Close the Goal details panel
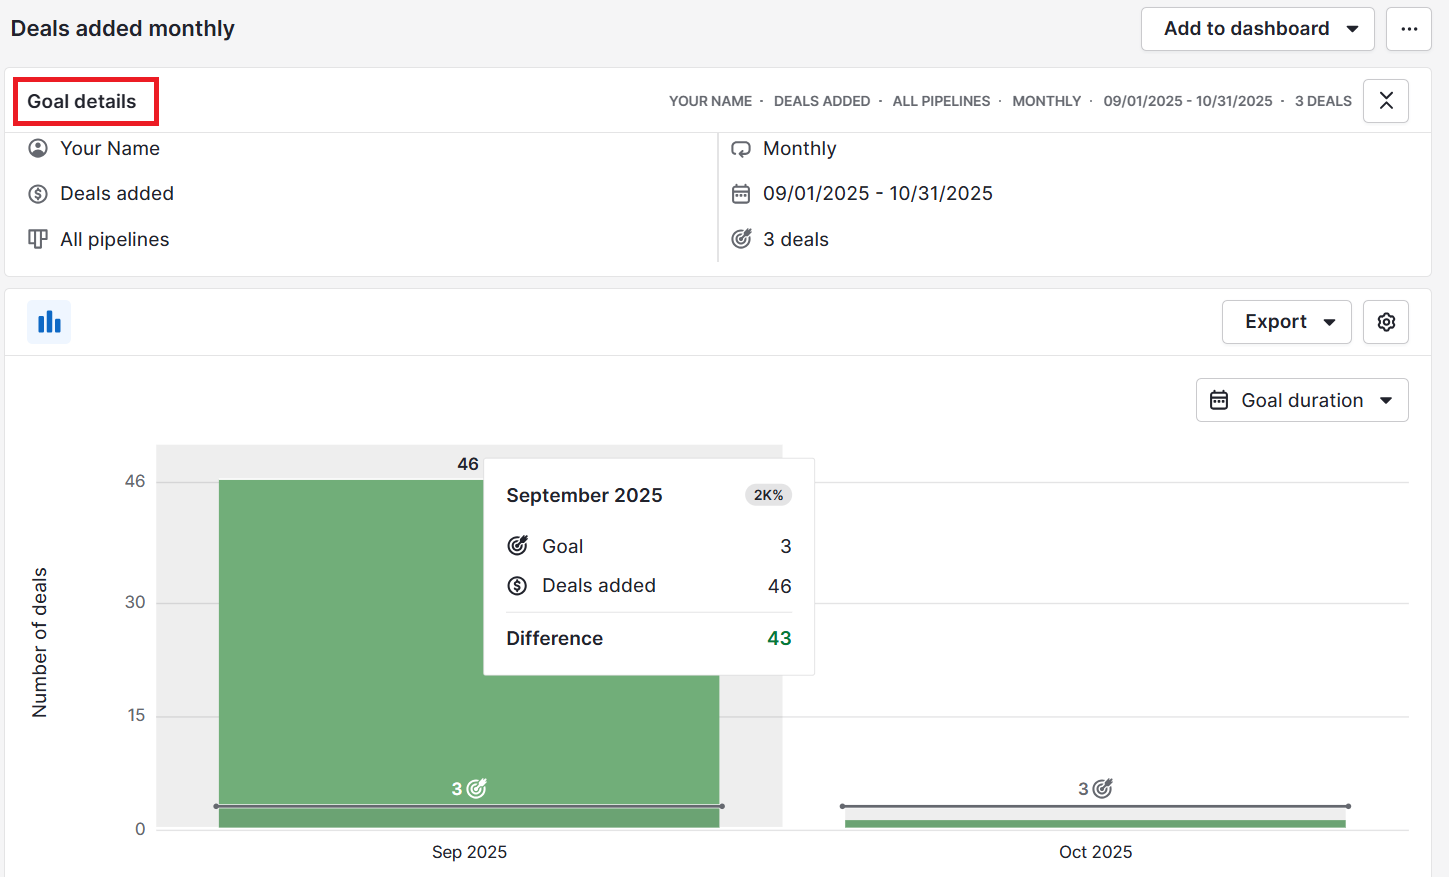Viewport: 1449px width, 877px height. [x=1385, y=101]
